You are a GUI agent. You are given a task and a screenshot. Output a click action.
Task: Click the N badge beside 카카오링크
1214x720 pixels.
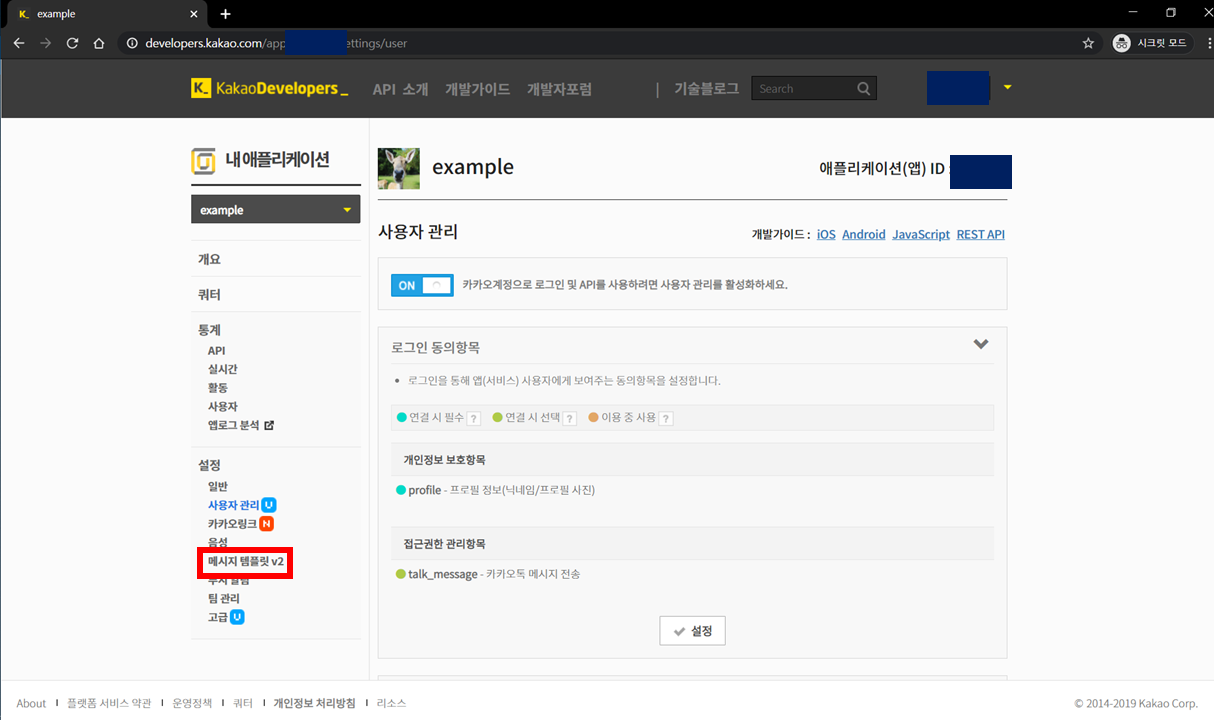267,523
